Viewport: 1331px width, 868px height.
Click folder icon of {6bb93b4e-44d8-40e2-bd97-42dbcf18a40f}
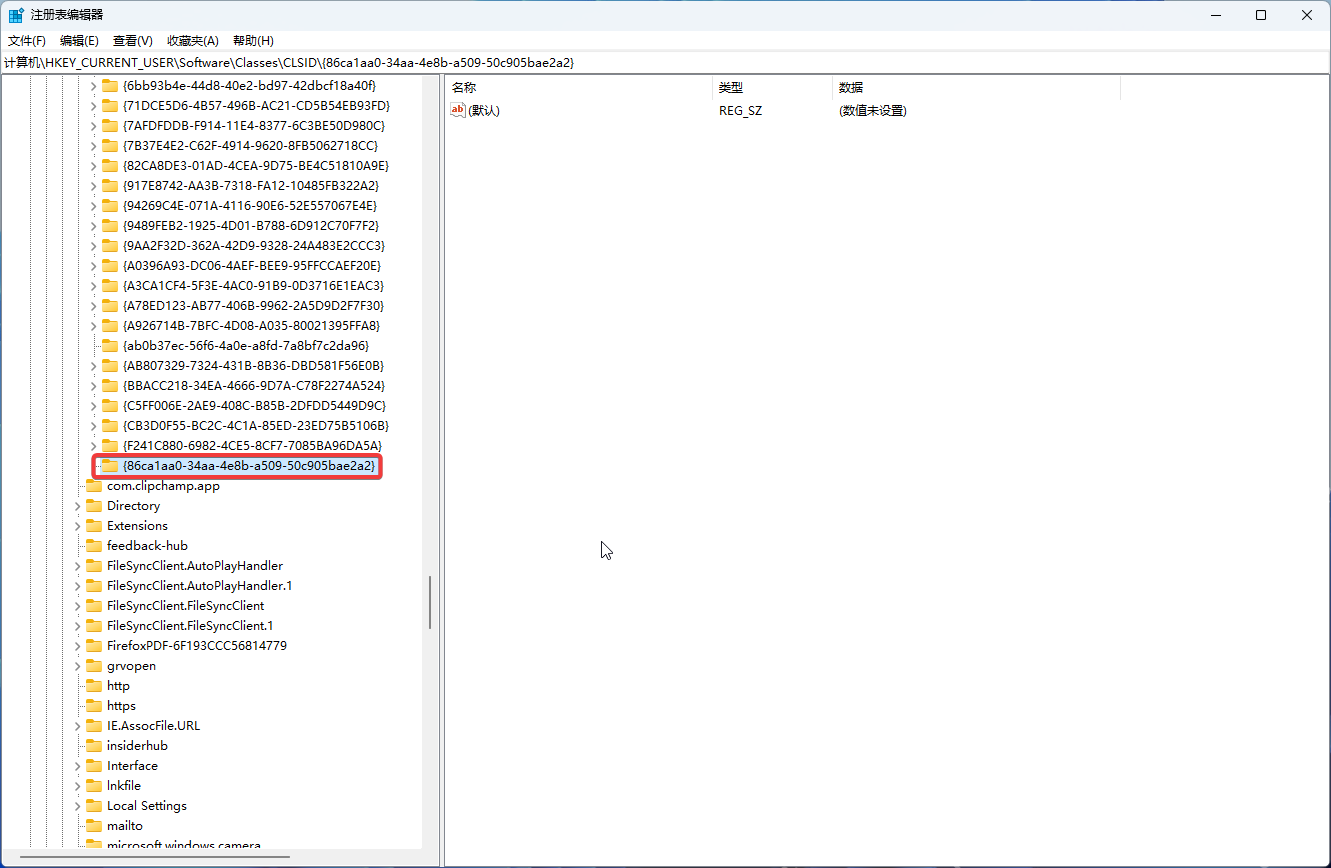tap(110, 86)
